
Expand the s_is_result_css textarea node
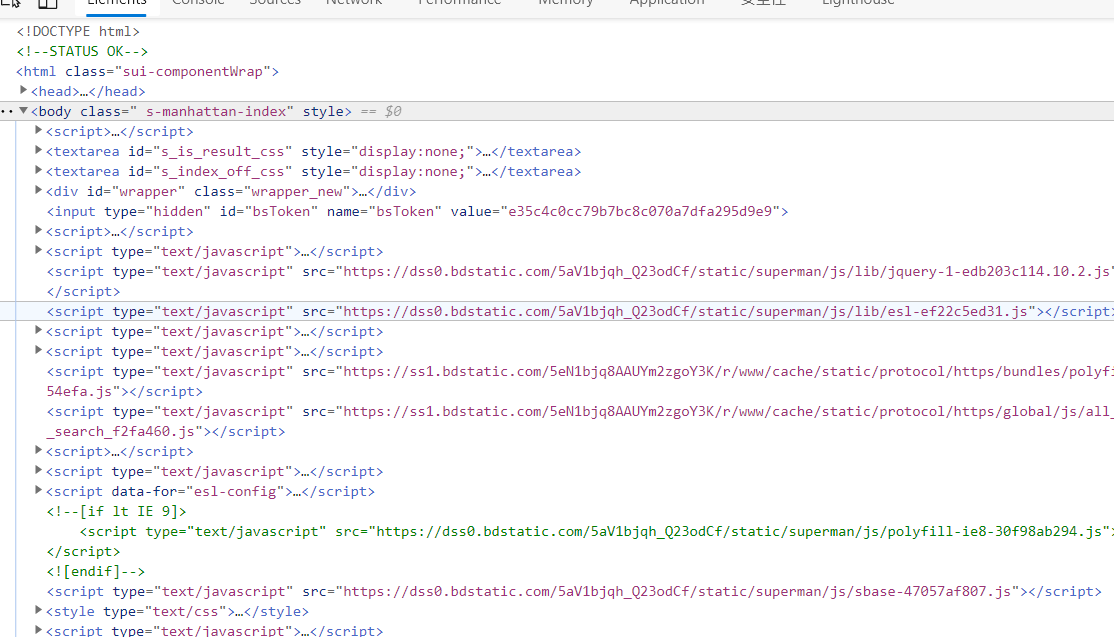(x=38, y=150)
